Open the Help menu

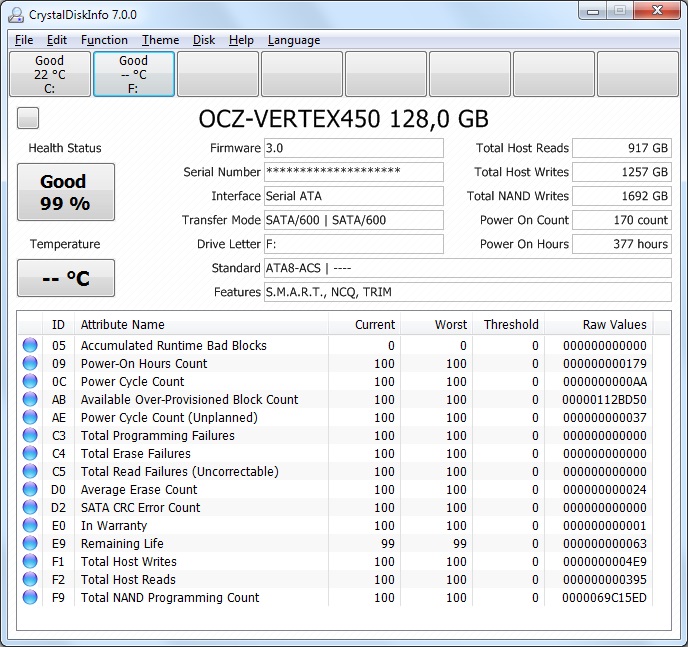coord(241,40)
